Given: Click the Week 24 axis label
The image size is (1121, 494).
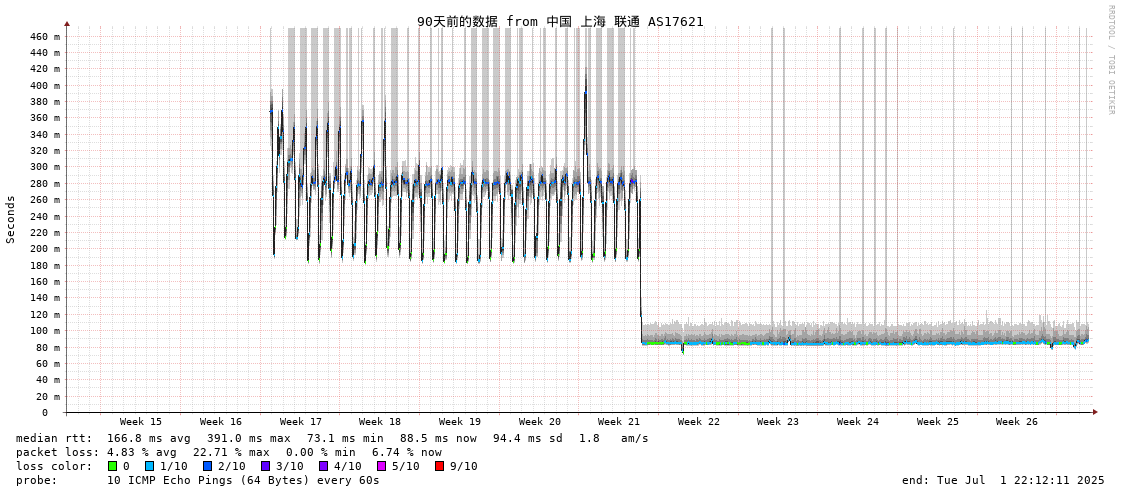Looking at the screenshot, I should [858, 422].
